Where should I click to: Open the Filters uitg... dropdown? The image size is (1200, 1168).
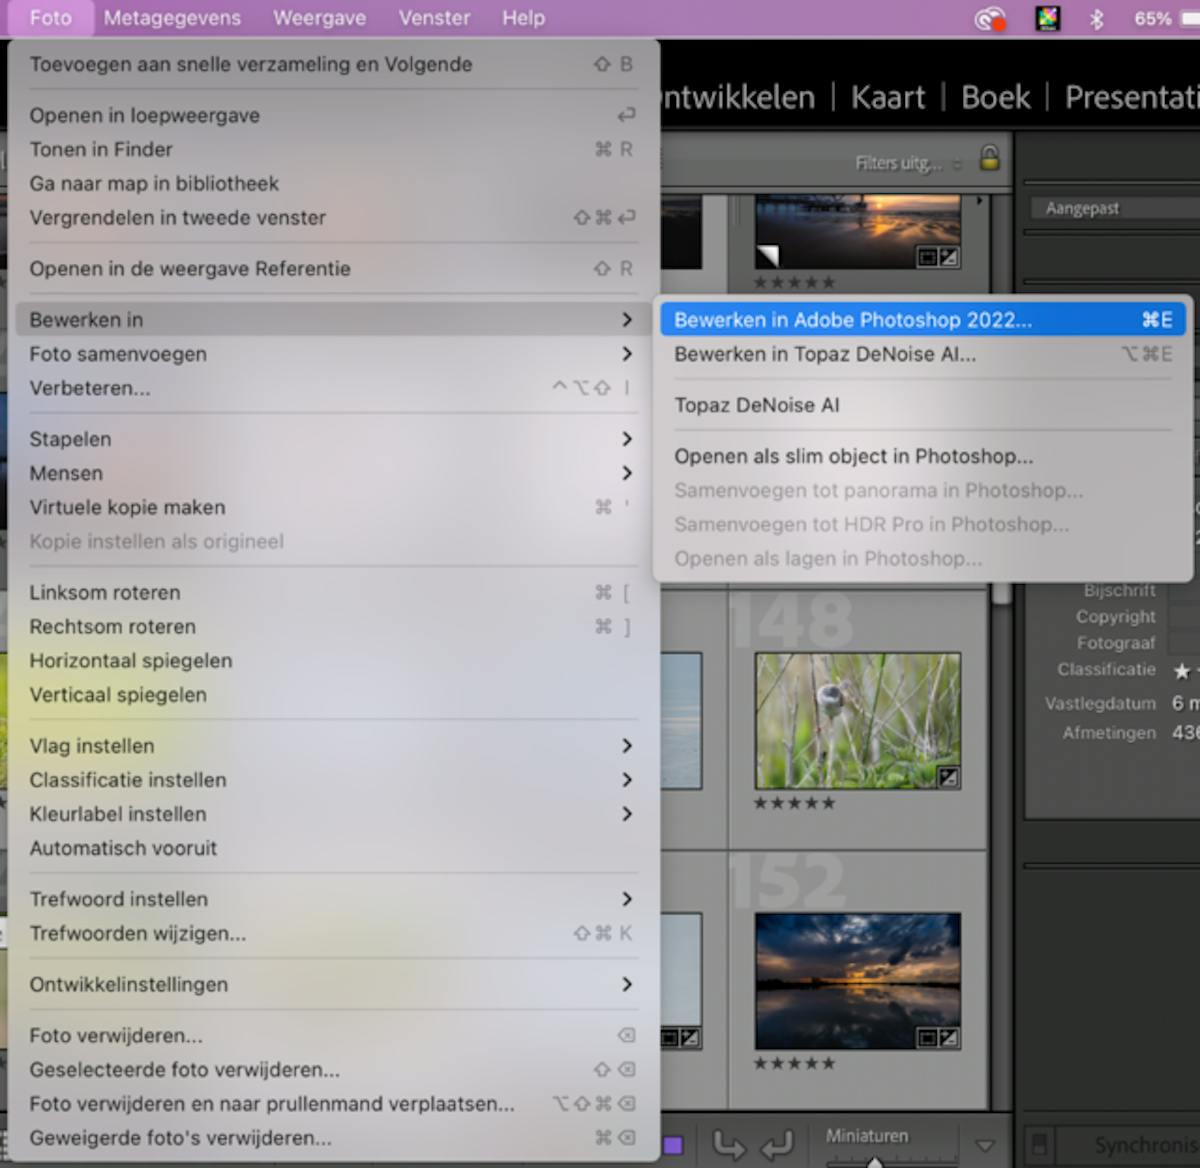pos(908,163)
